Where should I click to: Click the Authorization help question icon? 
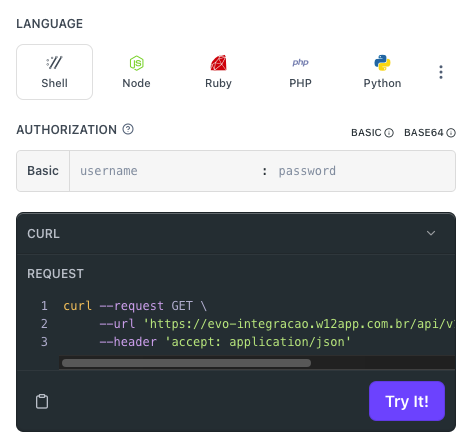128,129
